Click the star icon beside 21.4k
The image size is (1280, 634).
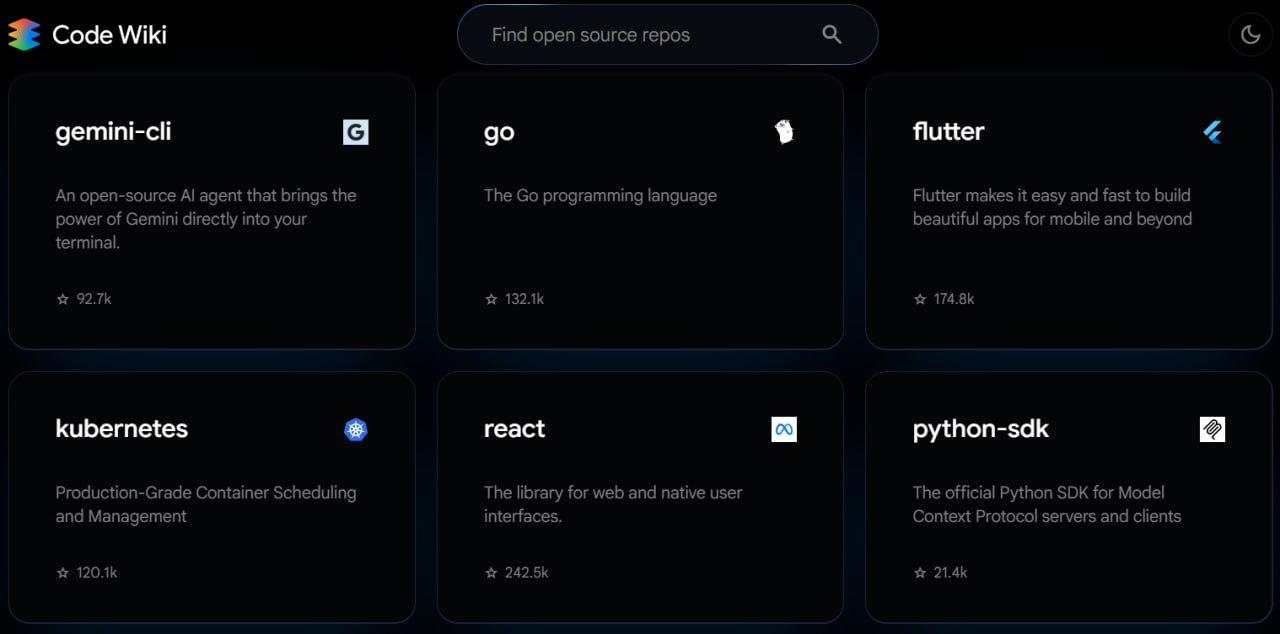click(920, 573)
